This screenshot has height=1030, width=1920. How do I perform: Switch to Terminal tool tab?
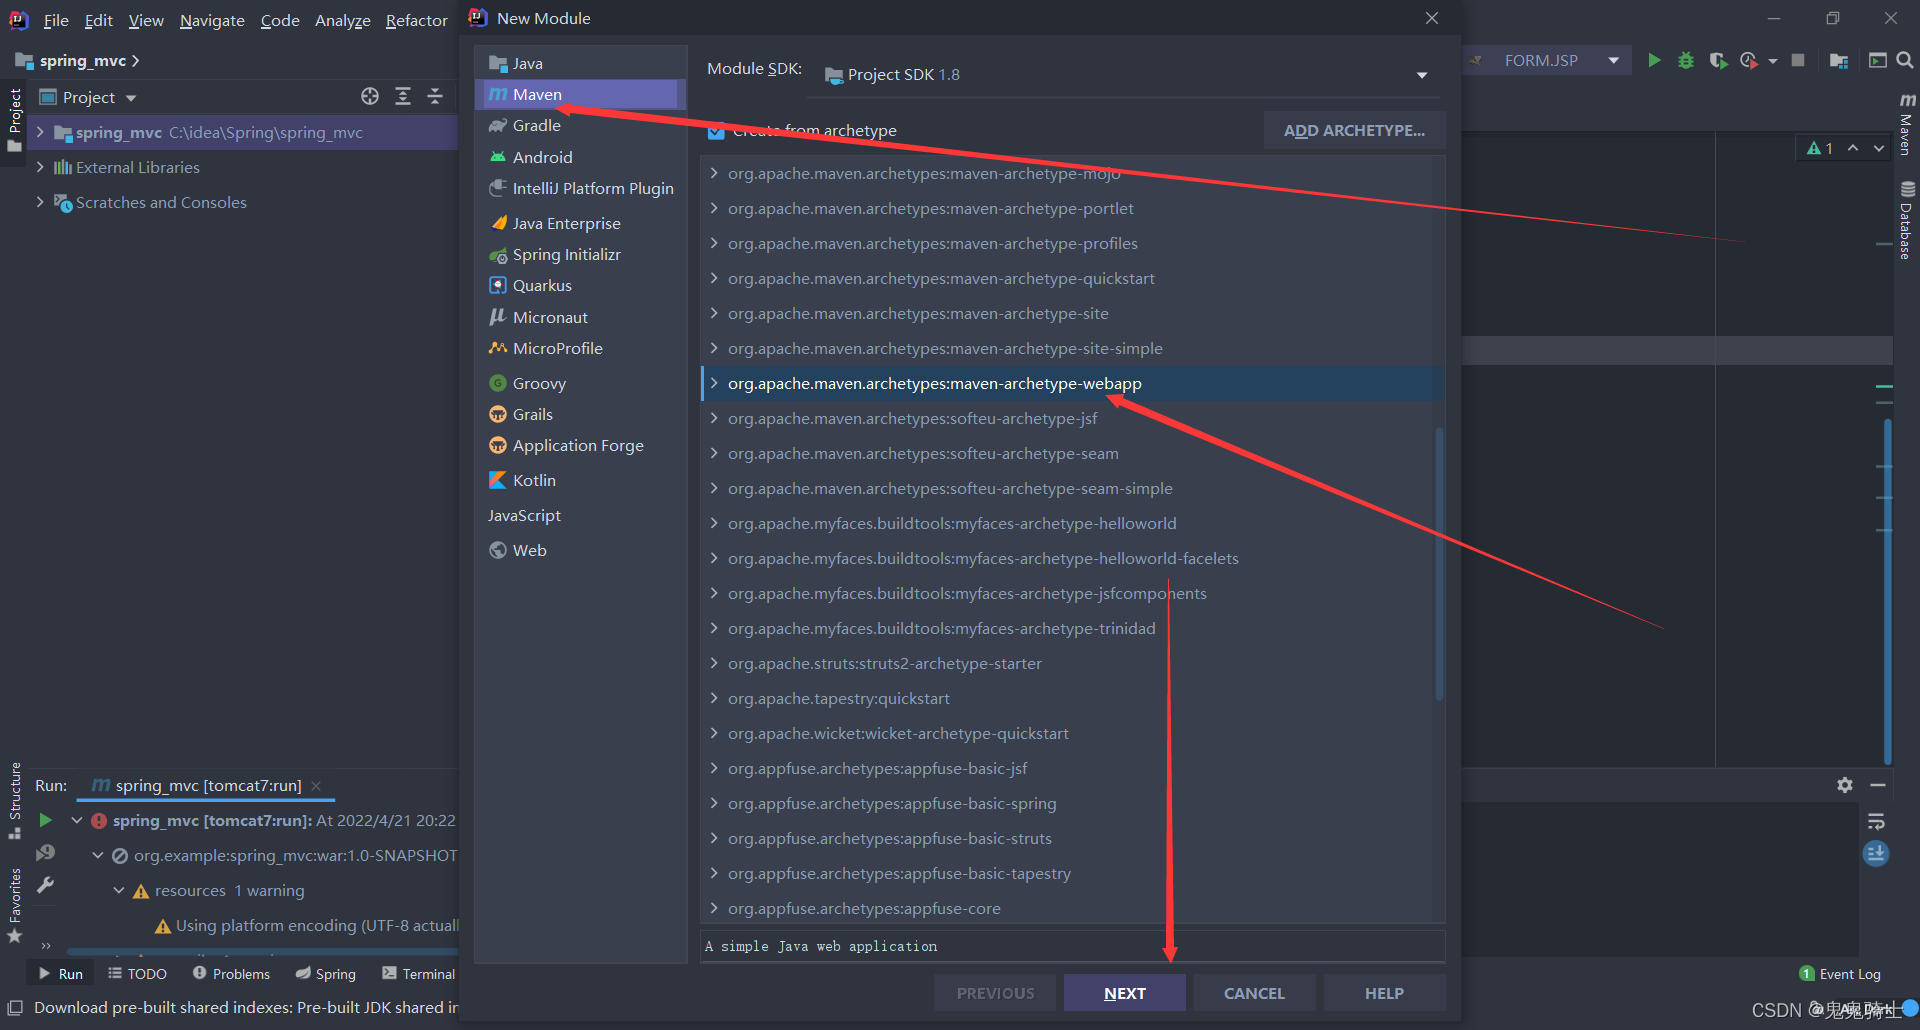coord(419,973)
